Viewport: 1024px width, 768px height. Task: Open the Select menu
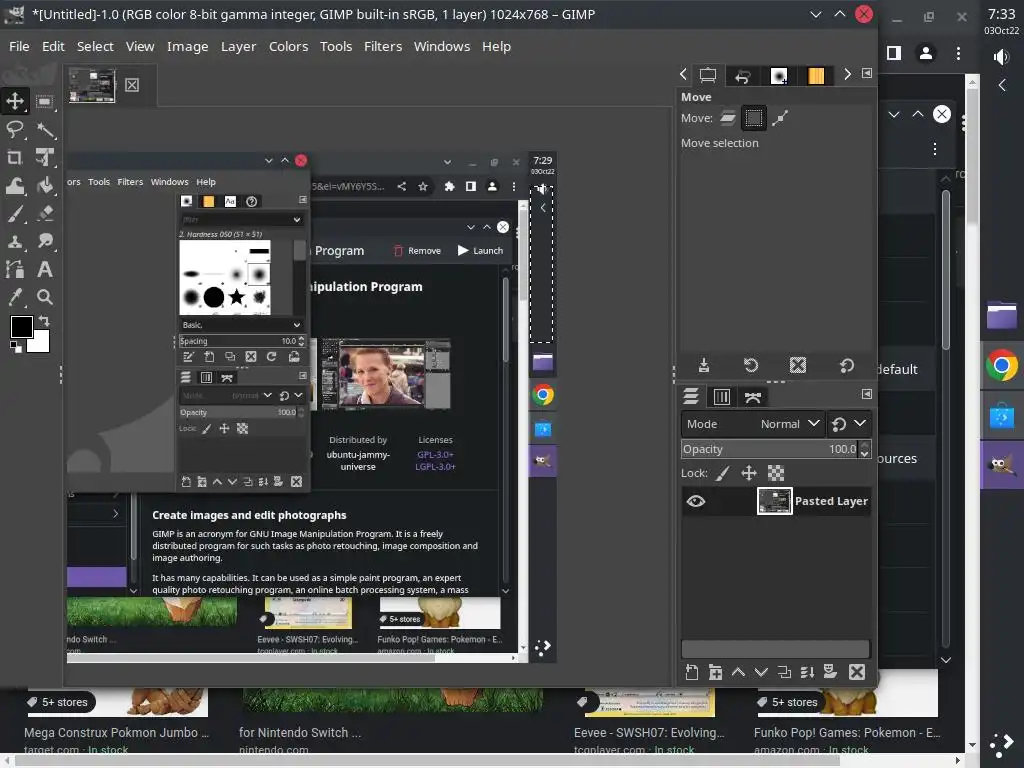click(95, 46)
